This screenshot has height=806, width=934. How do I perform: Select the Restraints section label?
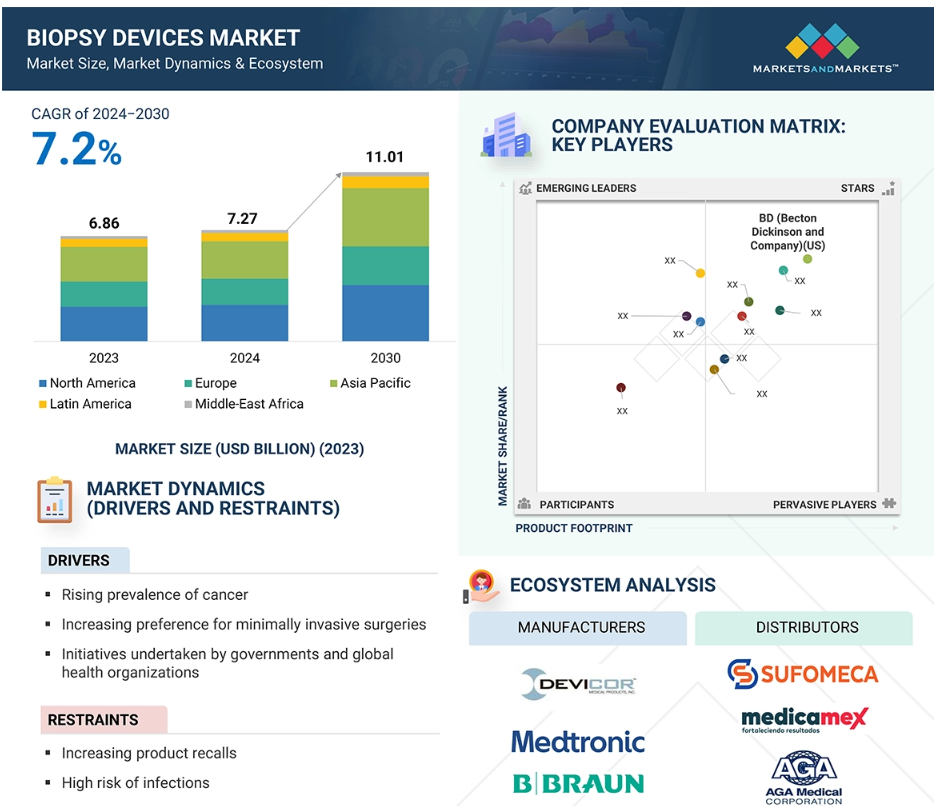[104, 720]
